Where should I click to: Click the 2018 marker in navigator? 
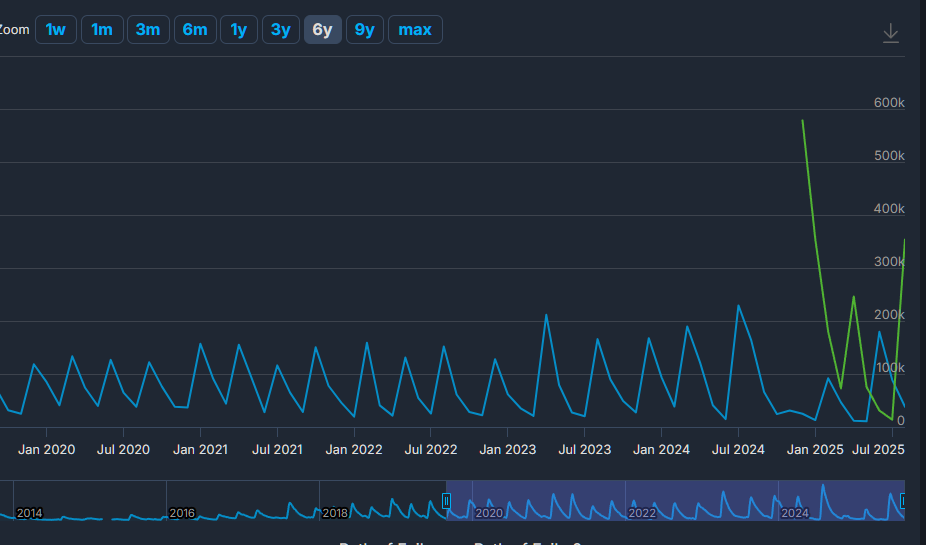pos(335,513)
